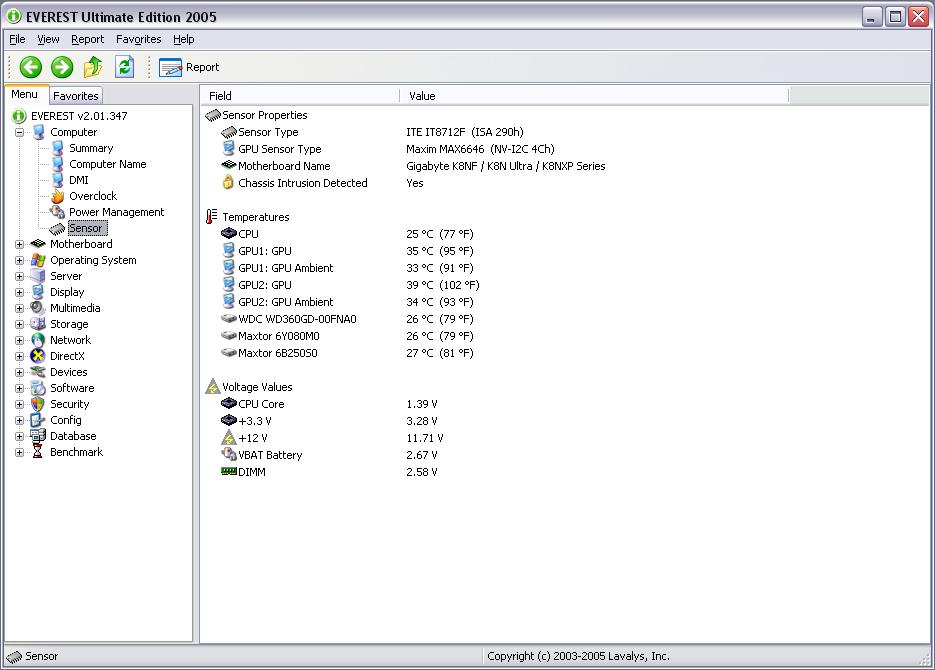Click the folder Up-level toolbar icon
This screenshot has width=935, height=670.
click(x=93, y=67)
